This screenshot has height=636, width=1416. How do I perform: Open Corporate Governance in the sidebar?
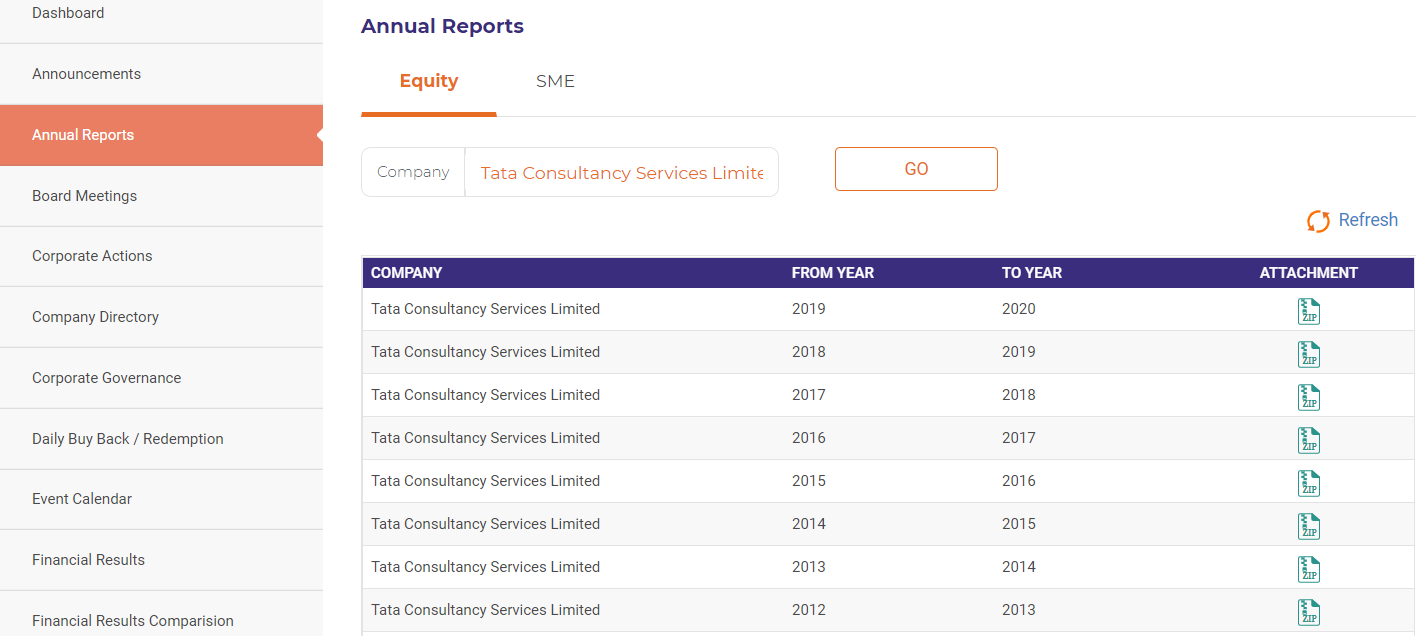coord(161,378)
